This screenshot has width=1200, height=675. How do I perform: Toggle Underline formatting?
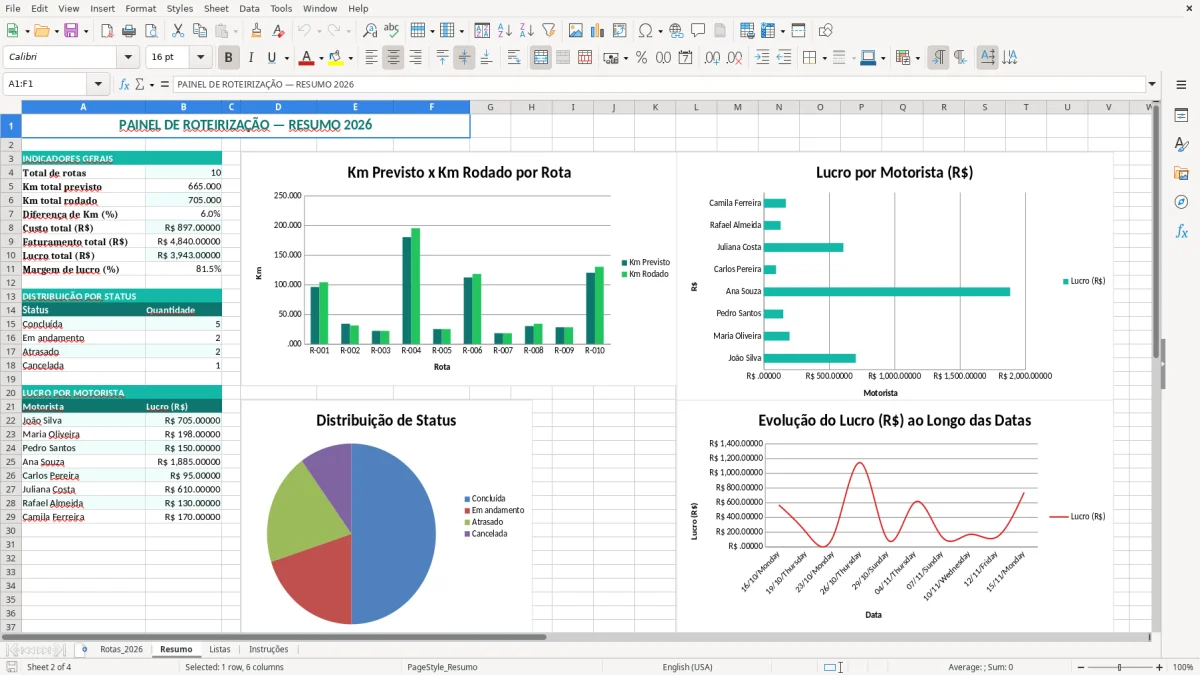(x=272, y=58)
